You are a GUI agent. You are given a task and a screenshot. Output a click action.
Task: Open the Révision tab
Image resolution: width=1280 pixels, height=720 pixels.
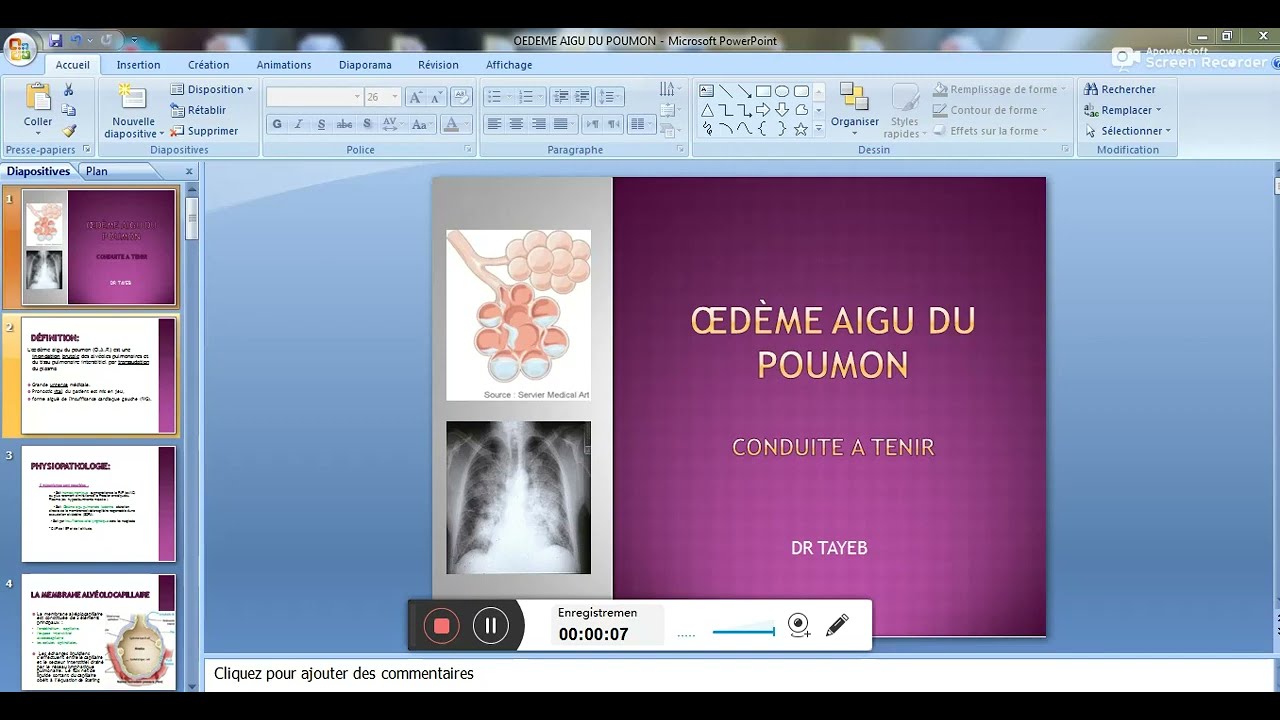pos(438,65)
